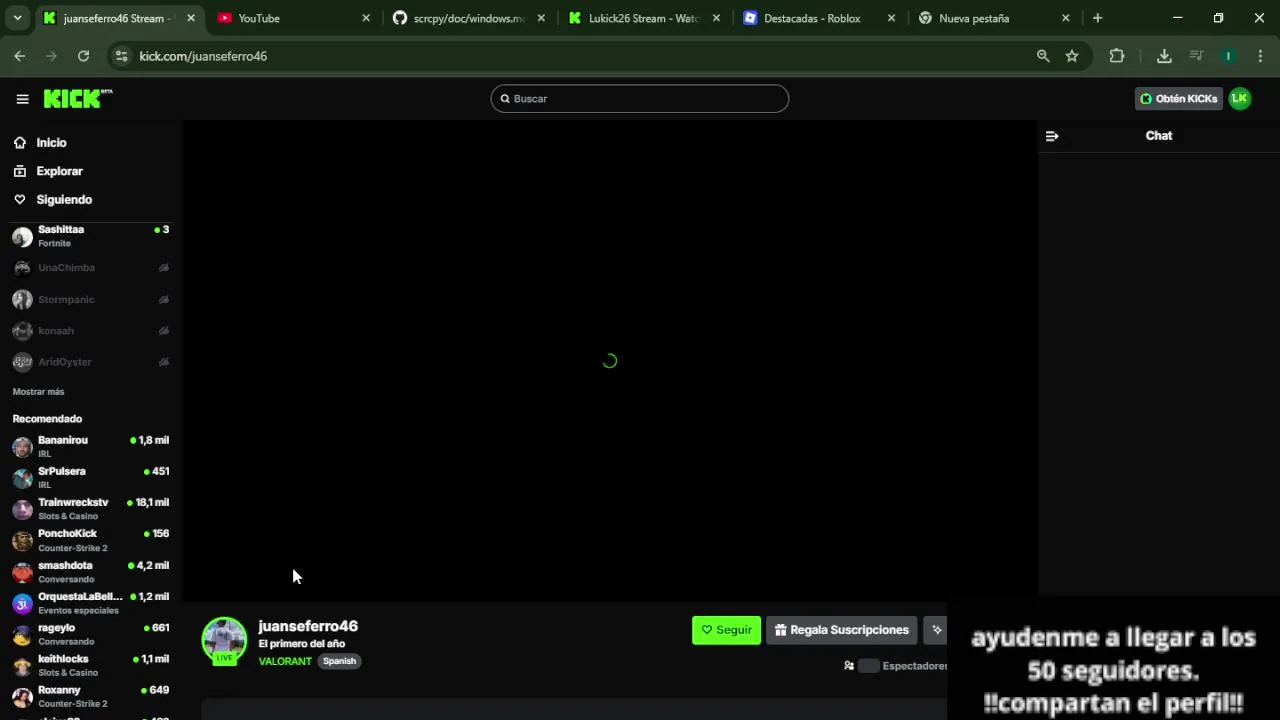
Task: Open the tab search dropdown arrow
Action: (x=17, y=18)
